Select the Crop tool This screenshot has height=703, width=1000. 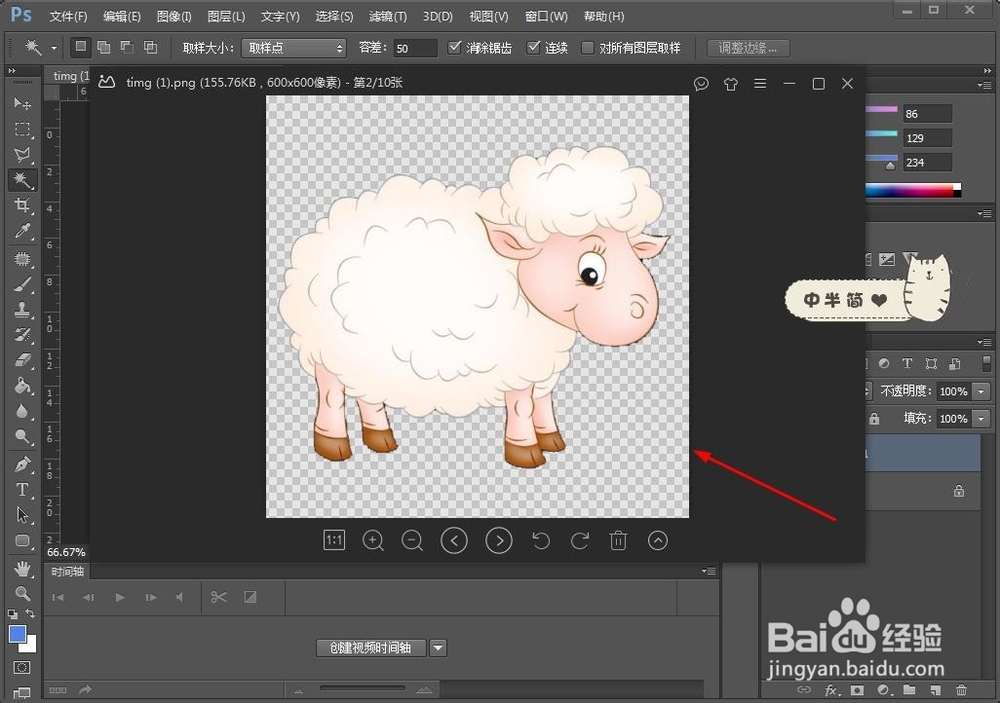coord(22,205)
